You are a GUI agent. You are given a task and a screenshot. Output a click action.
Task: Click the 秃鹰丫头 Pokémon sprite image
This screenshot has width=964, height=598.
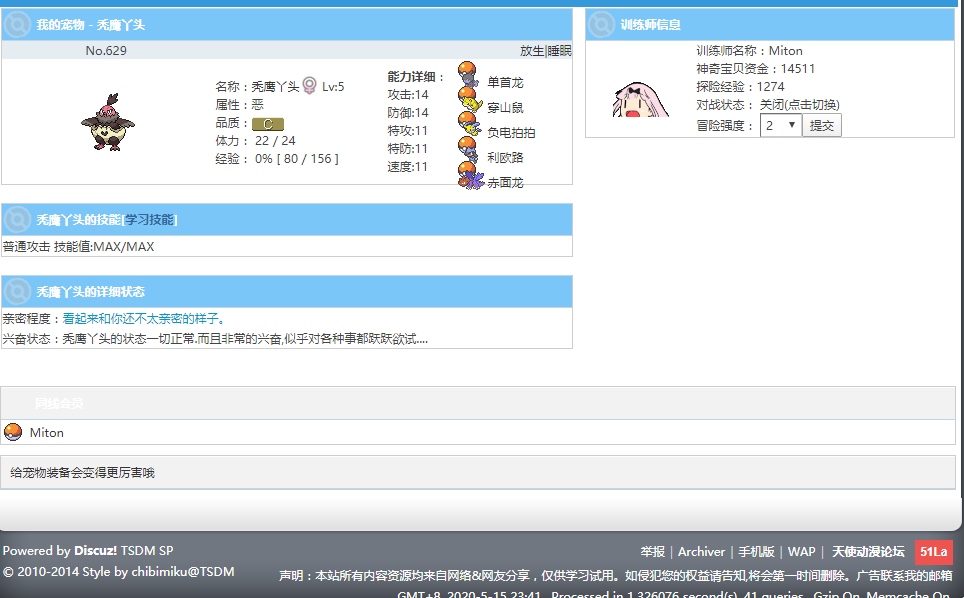[108, 122]
